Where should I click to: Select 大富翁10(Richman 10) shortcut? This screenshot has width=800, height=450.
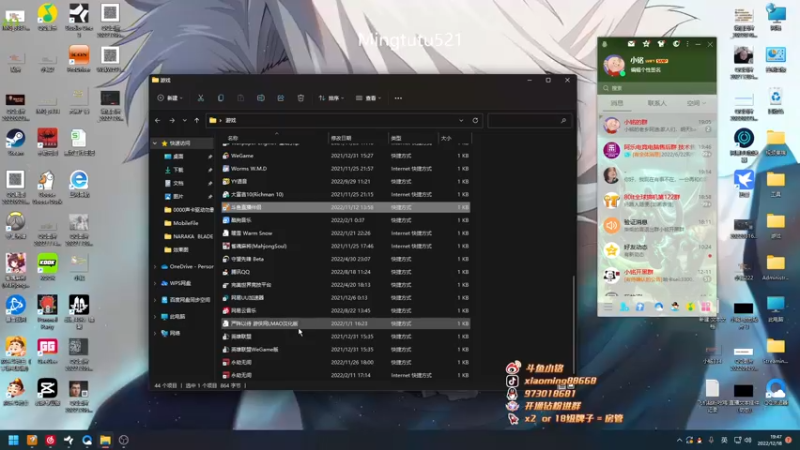click(345, 194)
